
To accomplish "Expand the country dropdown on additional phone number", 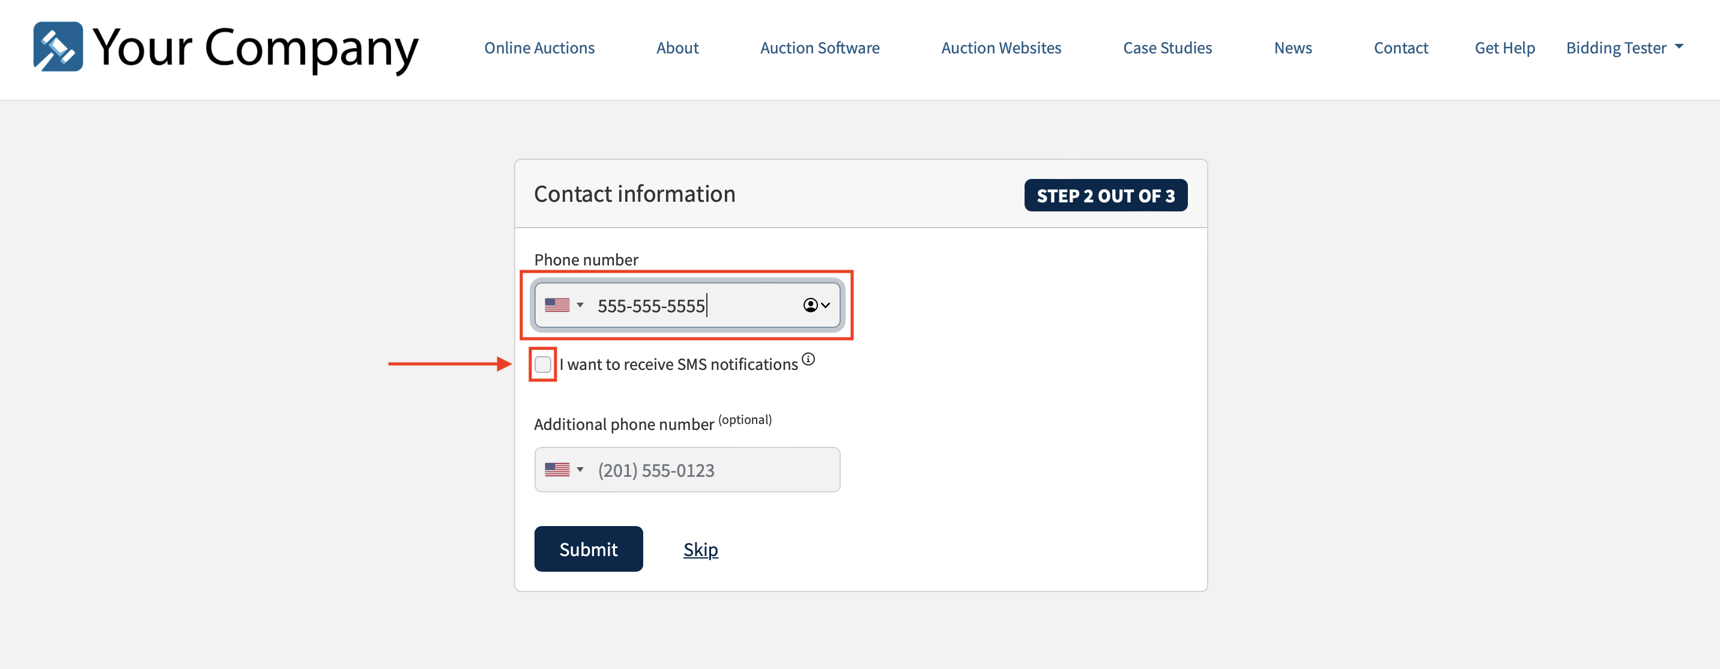I will tap(580, 469).
